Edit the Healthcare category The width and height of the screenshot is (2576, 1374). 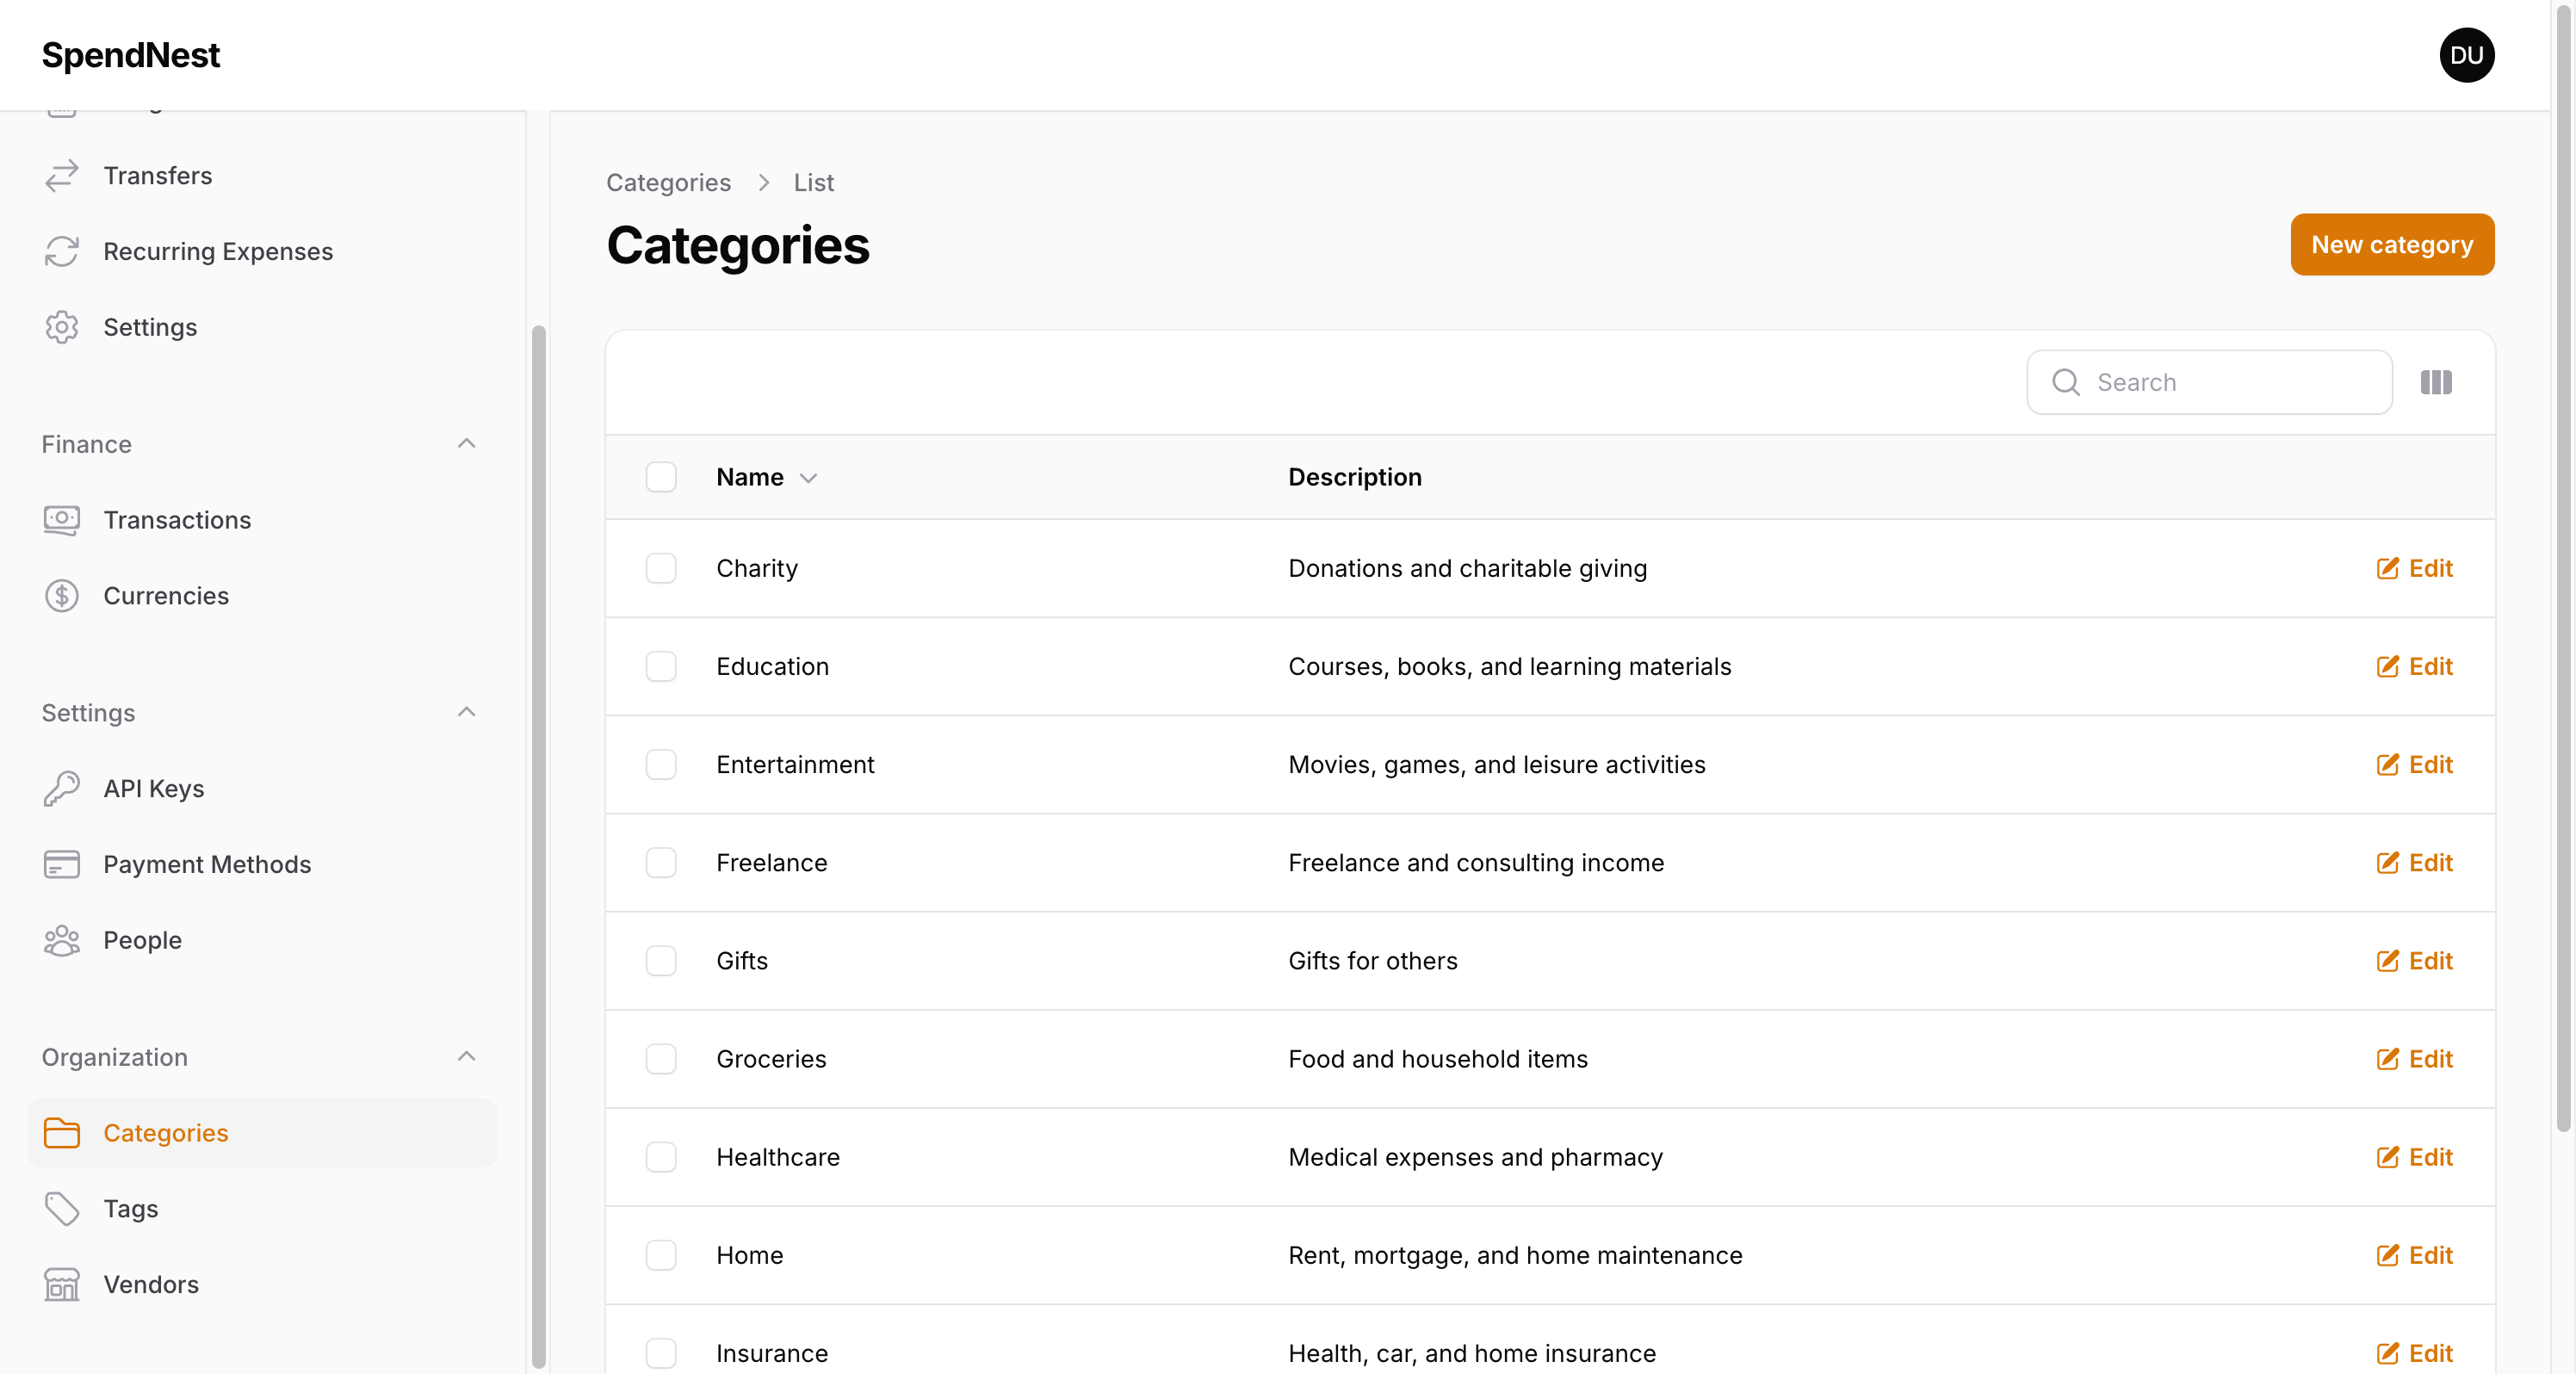click(2414, 1157)
